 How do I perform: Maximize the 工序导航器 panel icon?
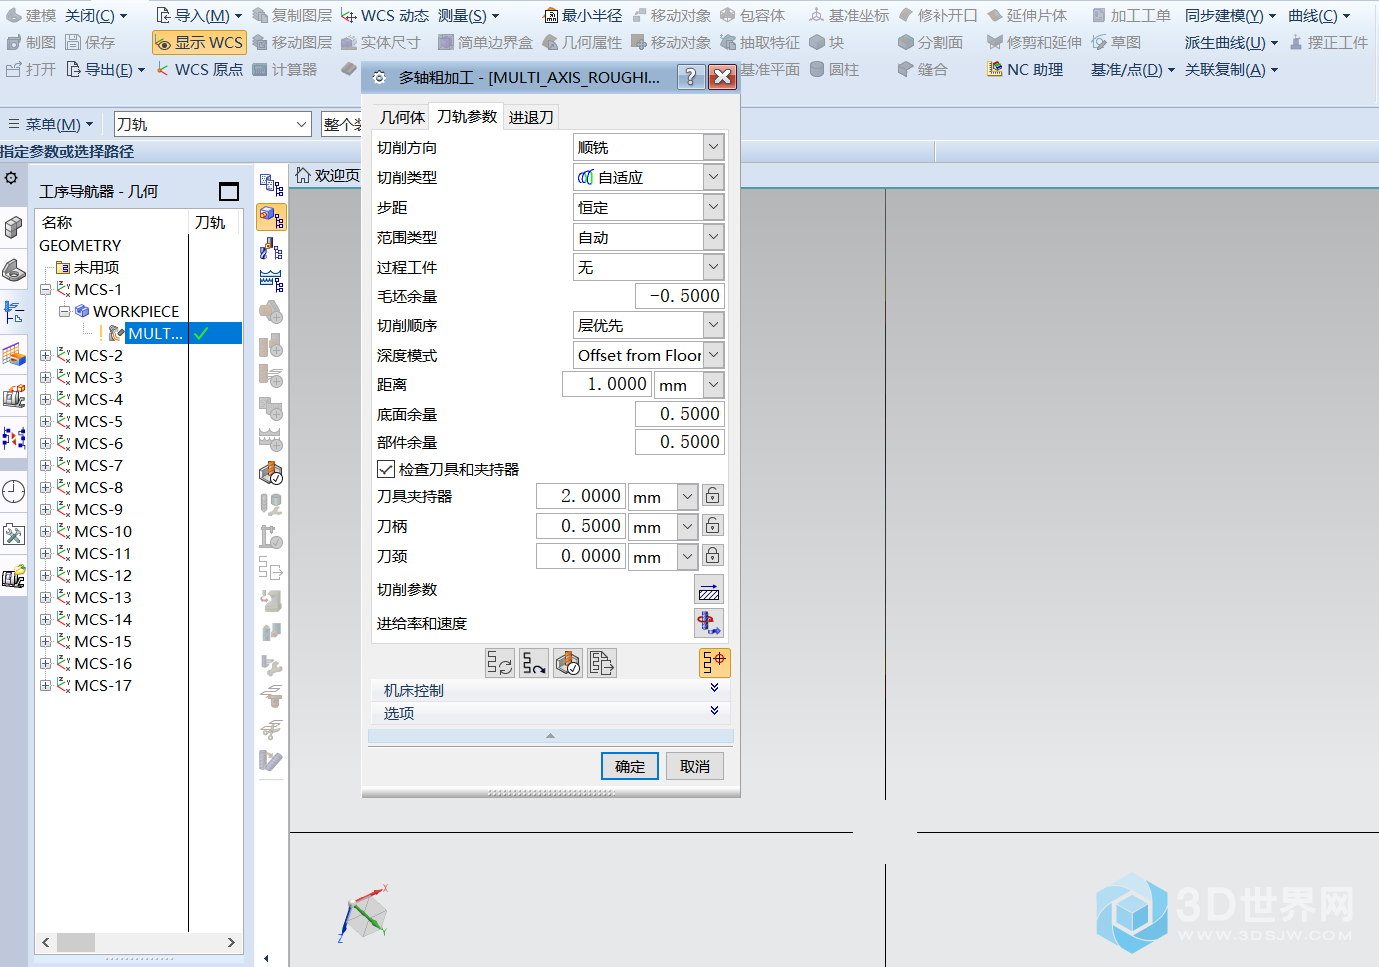(229, 191)
